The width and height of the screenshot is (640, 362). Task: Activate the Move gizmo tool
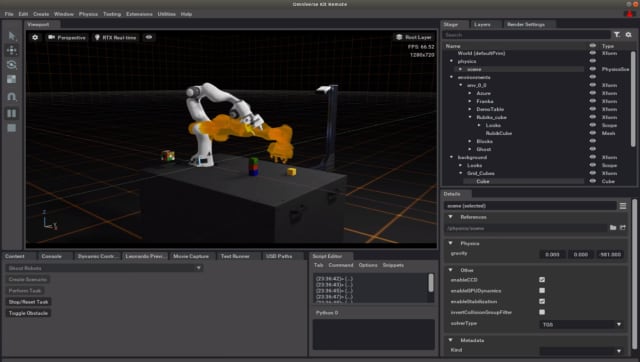point(12,50)
